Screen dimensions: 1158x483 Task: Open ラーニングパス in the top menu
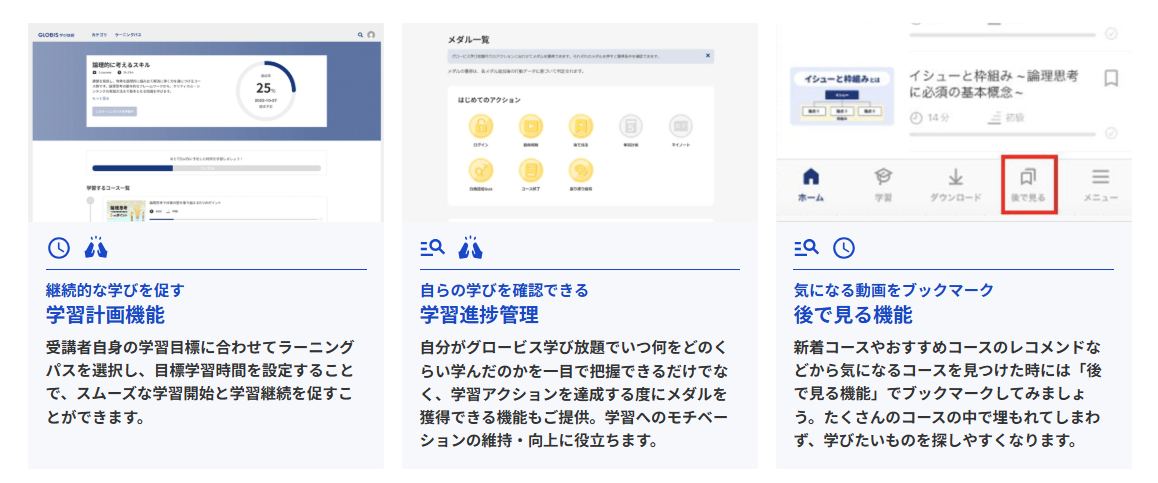(128, 34)
